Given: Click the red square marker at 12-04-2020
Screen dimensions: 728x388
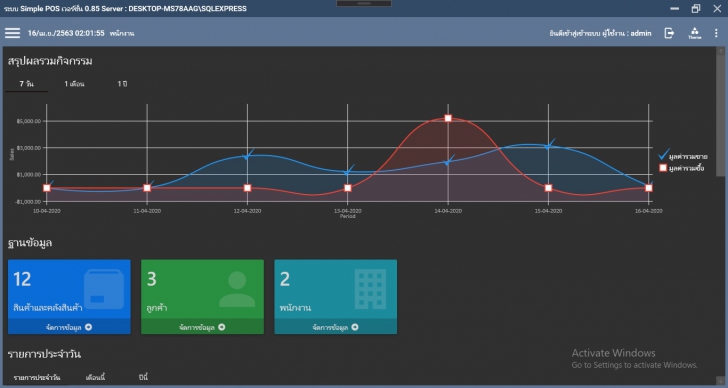Looking at the screenshot, I should pyautogui.click(x=247, y=188).
